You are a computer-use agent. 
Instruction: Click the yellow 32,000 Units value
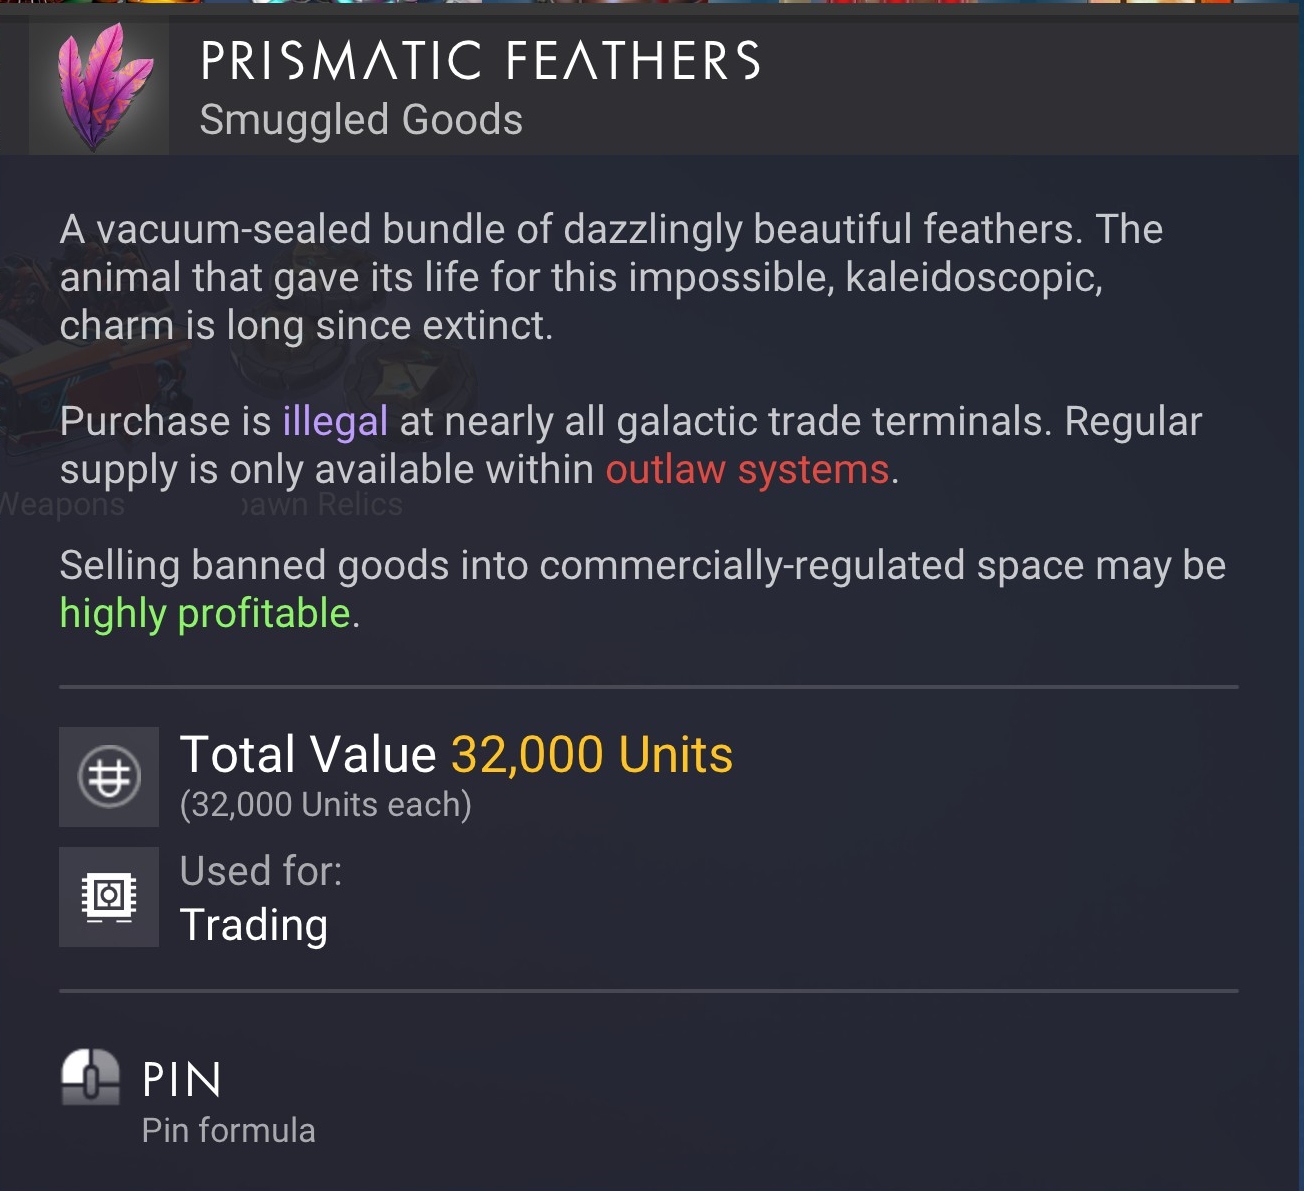point(591,755)
